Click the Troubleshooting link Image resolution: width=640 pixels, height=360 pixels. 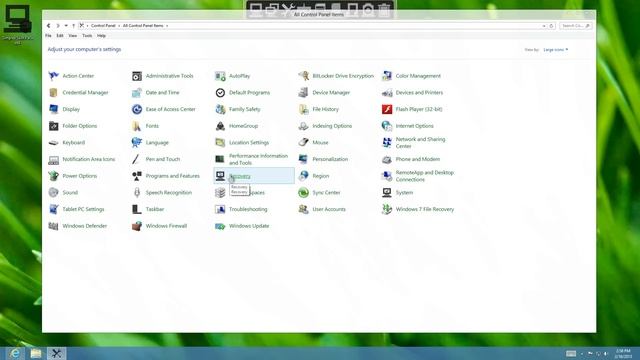(x=248, y=209)
